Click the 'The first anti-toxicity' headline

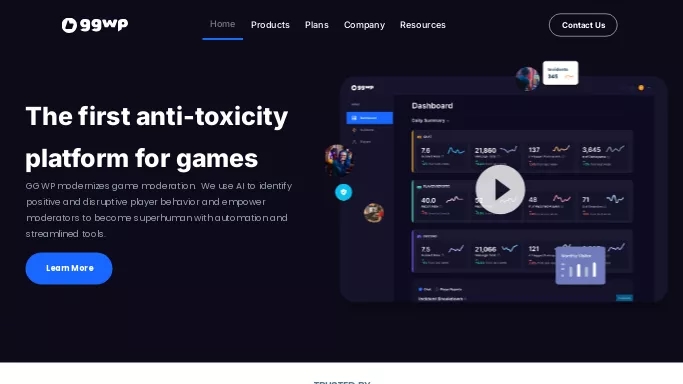coord(157,116)
